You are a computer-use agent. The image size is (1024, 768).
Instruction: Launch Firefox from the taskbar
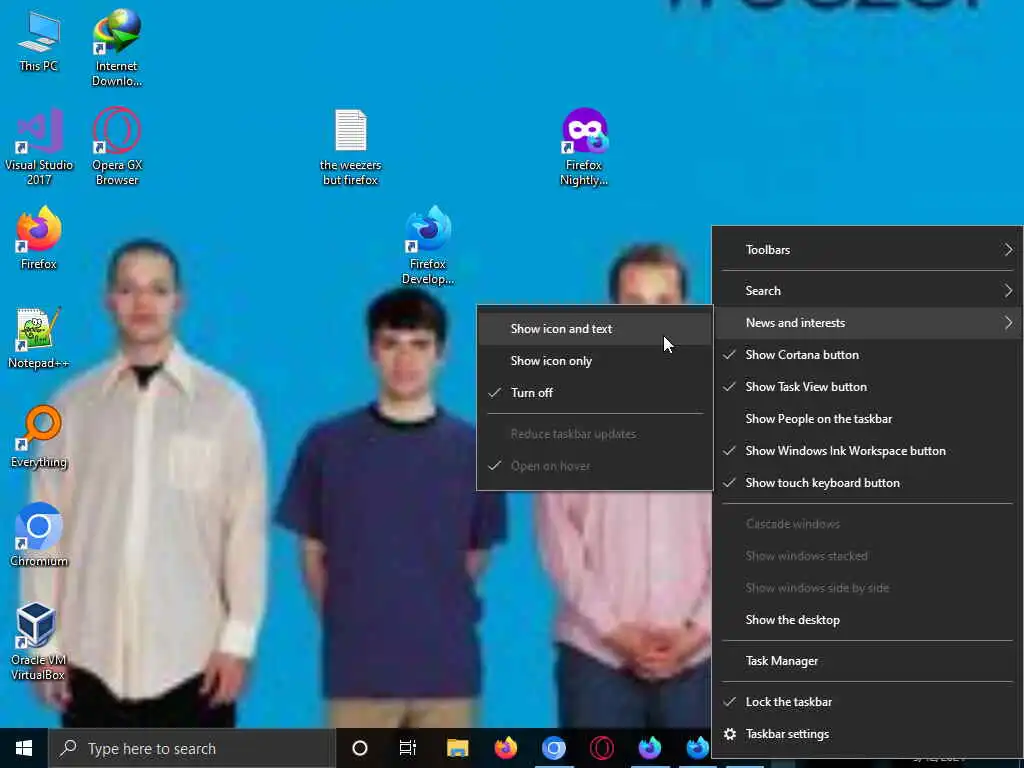coord(505,748)
